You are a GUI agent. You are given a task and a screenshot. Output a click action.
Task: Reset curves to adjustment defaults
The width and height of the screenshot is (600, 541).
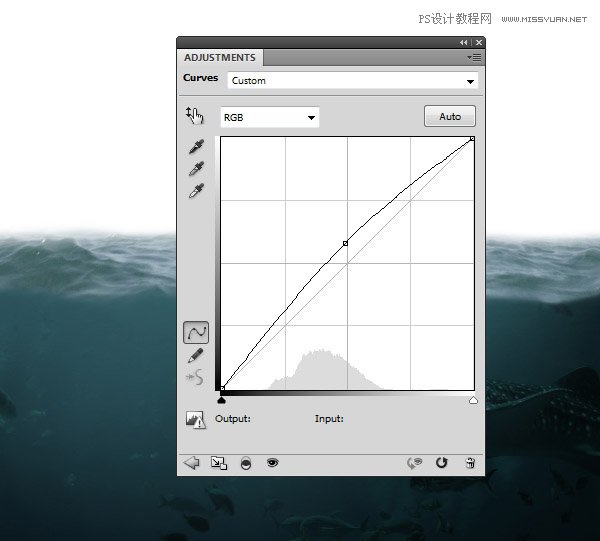pyautogui.click(x=442, y=463)
